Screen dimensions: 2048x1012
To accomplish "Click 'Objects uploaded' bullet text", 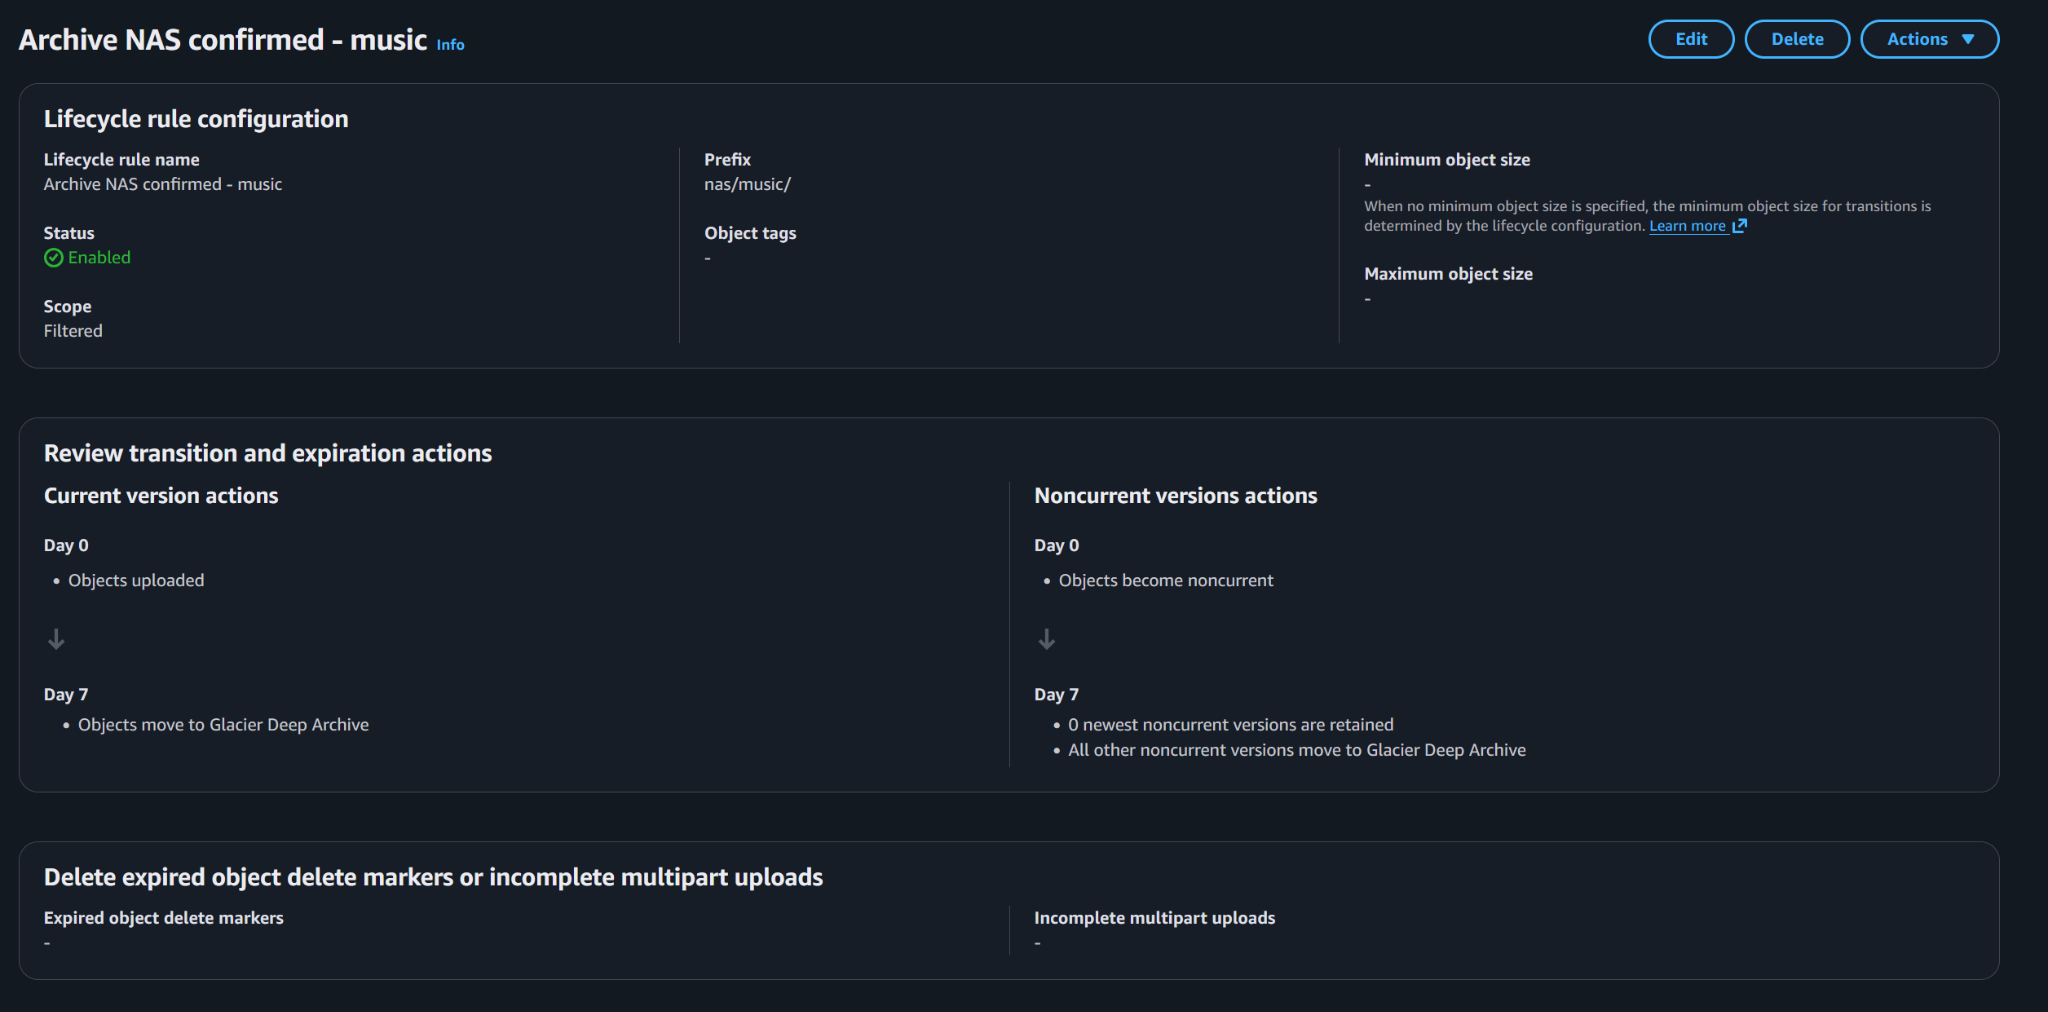I will tap(136, 580).
